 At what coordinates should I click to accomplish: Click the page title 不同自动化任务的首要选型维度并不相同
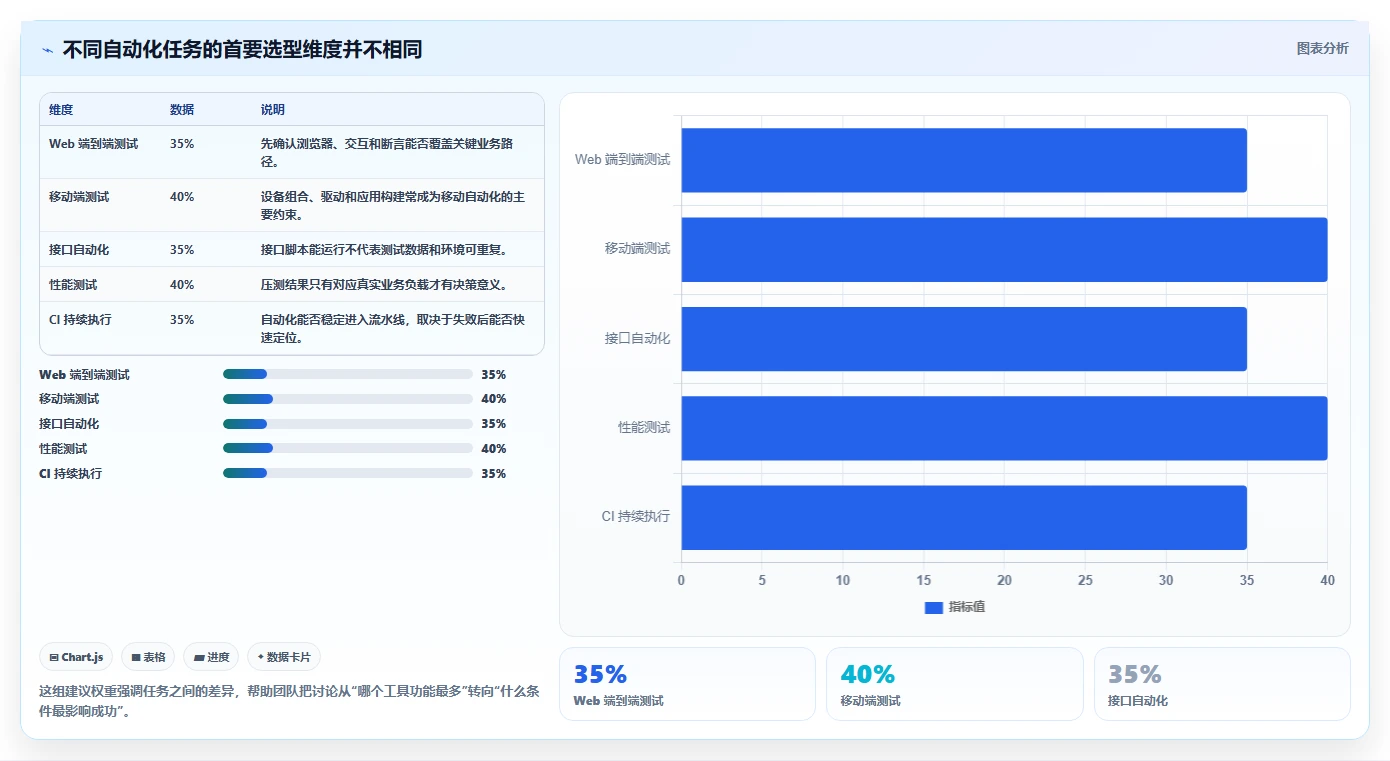[242, 50]
